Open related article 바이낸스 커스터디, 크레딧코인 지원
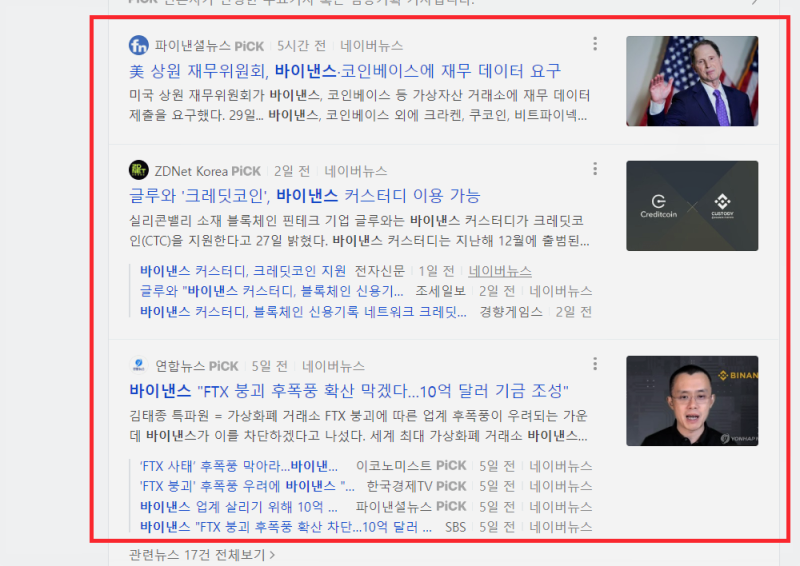The image size is (800, 566). point(243,270)
